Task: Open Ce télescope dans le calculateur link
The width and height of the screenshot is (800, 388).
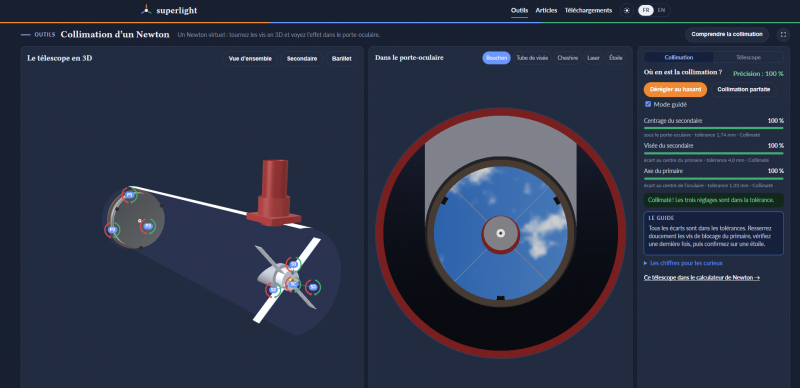Action: [702, 278]
